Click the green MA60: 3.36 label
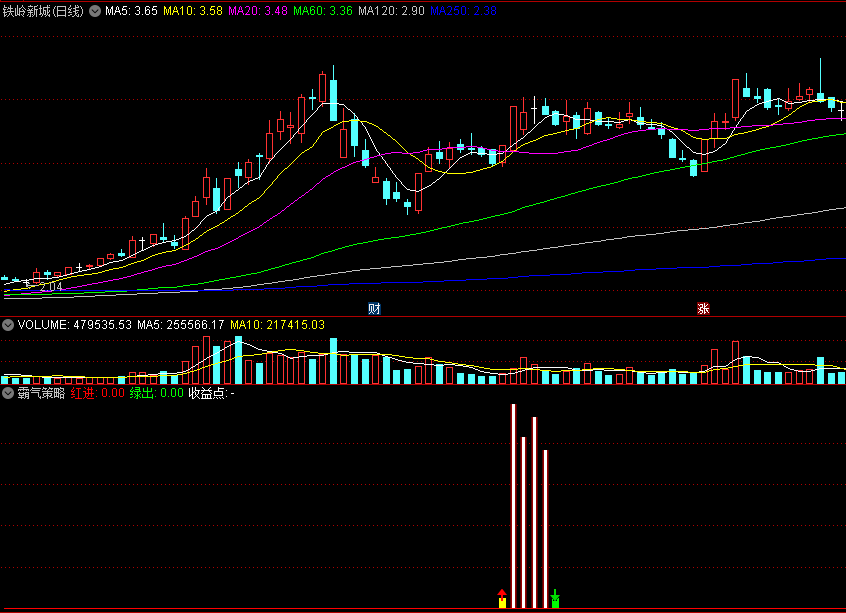 [x=323, y=11]
